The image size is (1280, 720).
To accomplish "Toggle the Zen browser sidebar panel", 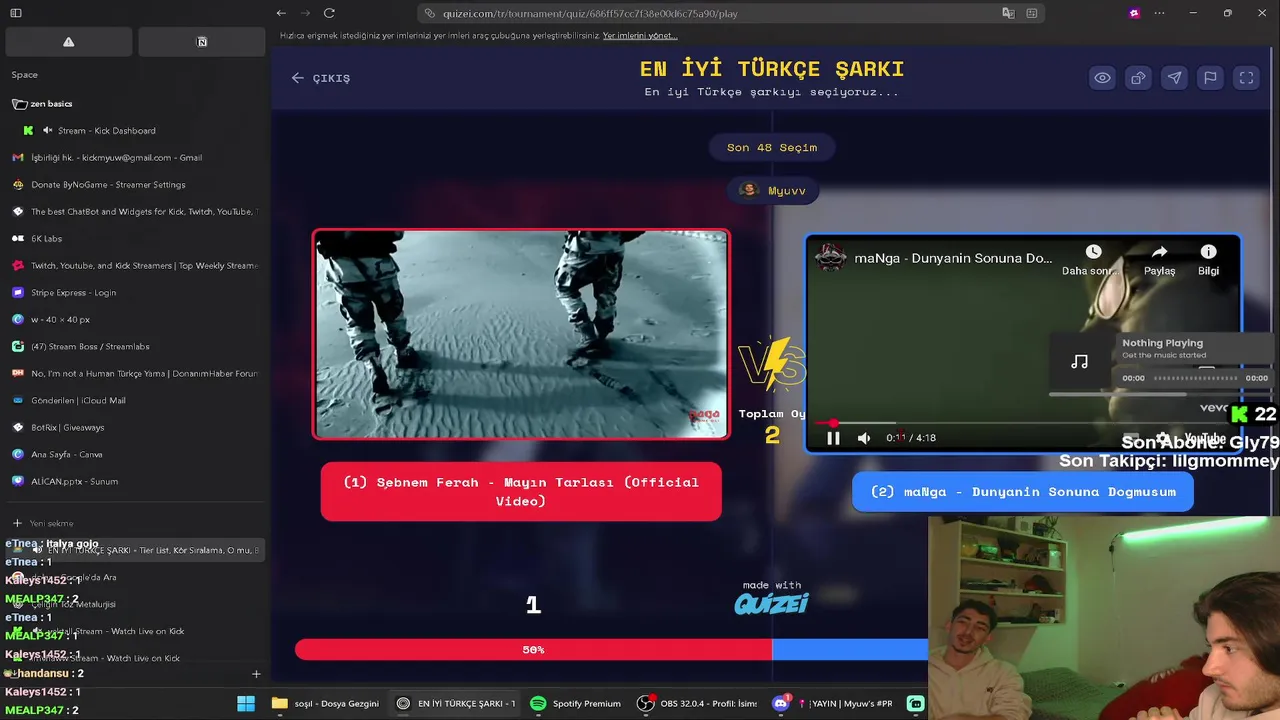I will pyautogui.click(x=16, y=13).
